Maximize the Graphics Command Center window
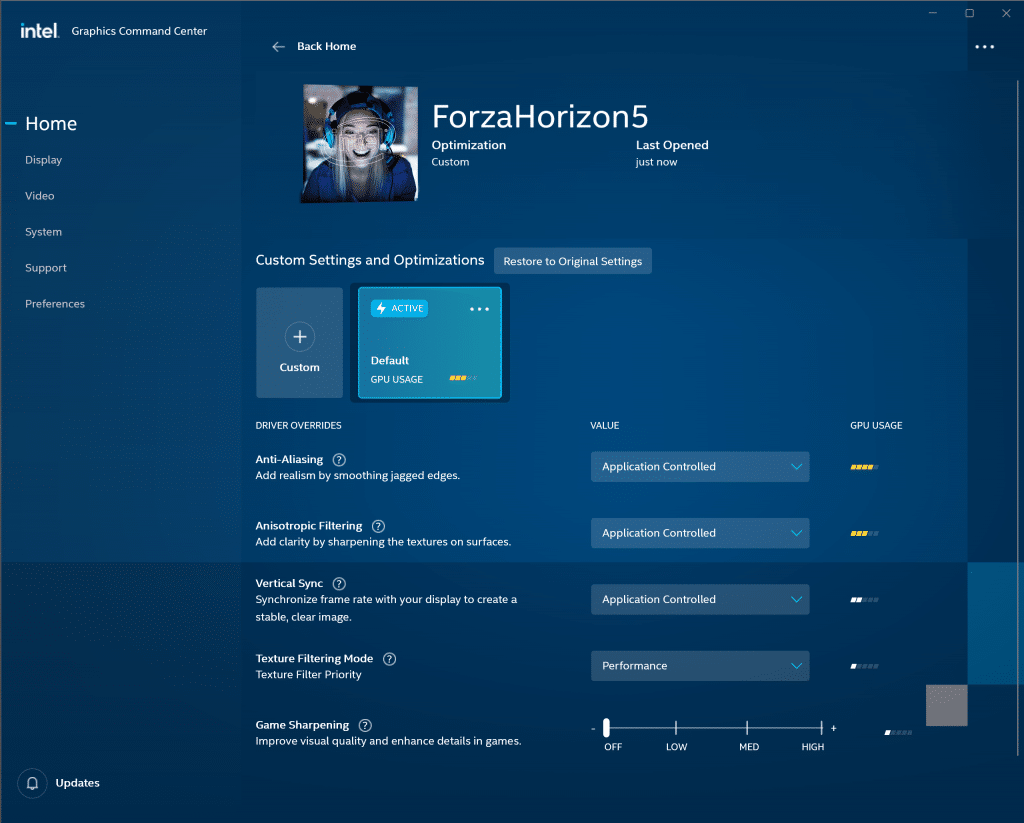The width and height of the screenshot is (1024, 823). click(970, 13)
